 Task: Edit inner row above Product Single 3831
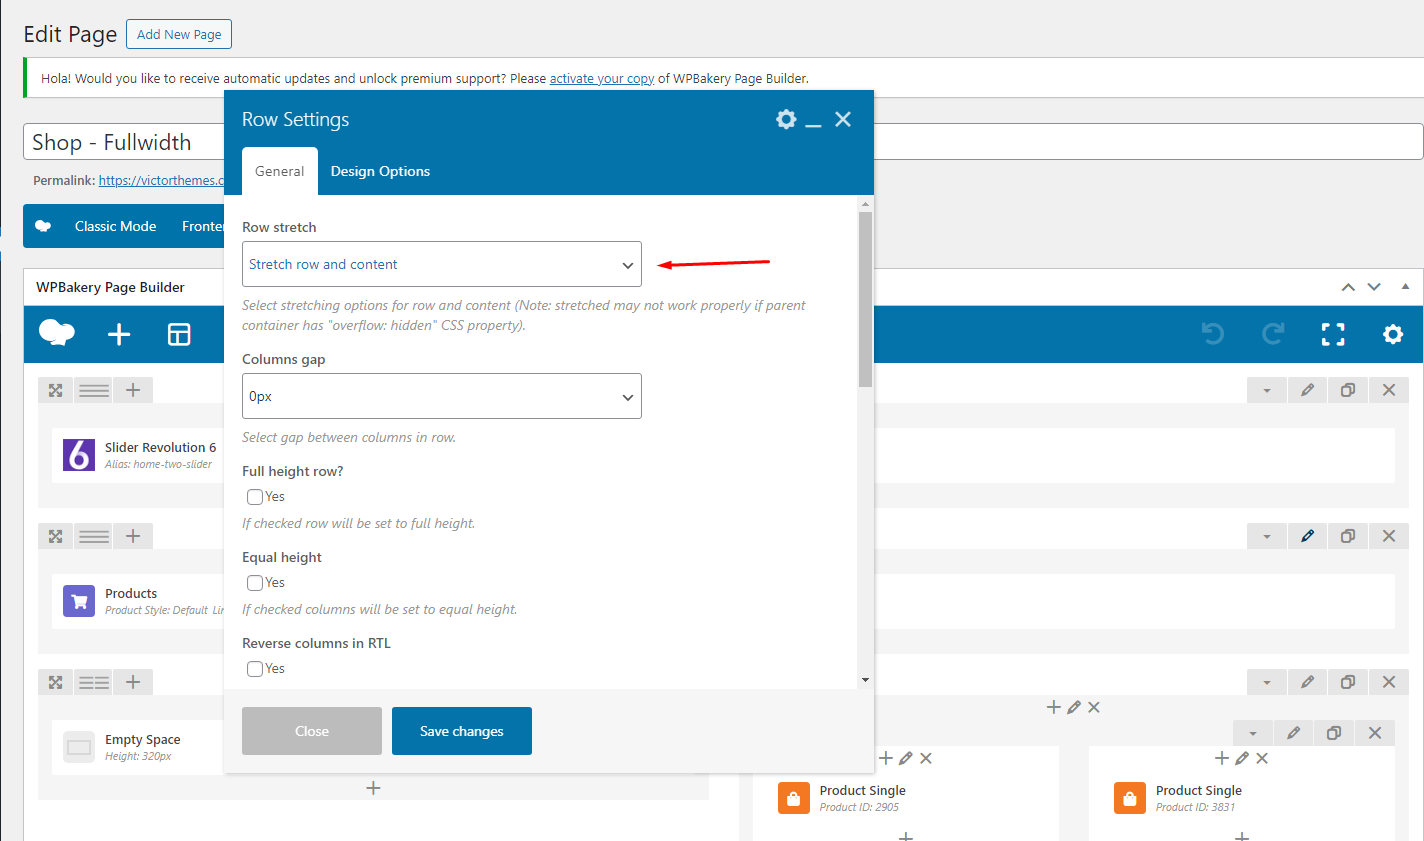click(1293, 733)
